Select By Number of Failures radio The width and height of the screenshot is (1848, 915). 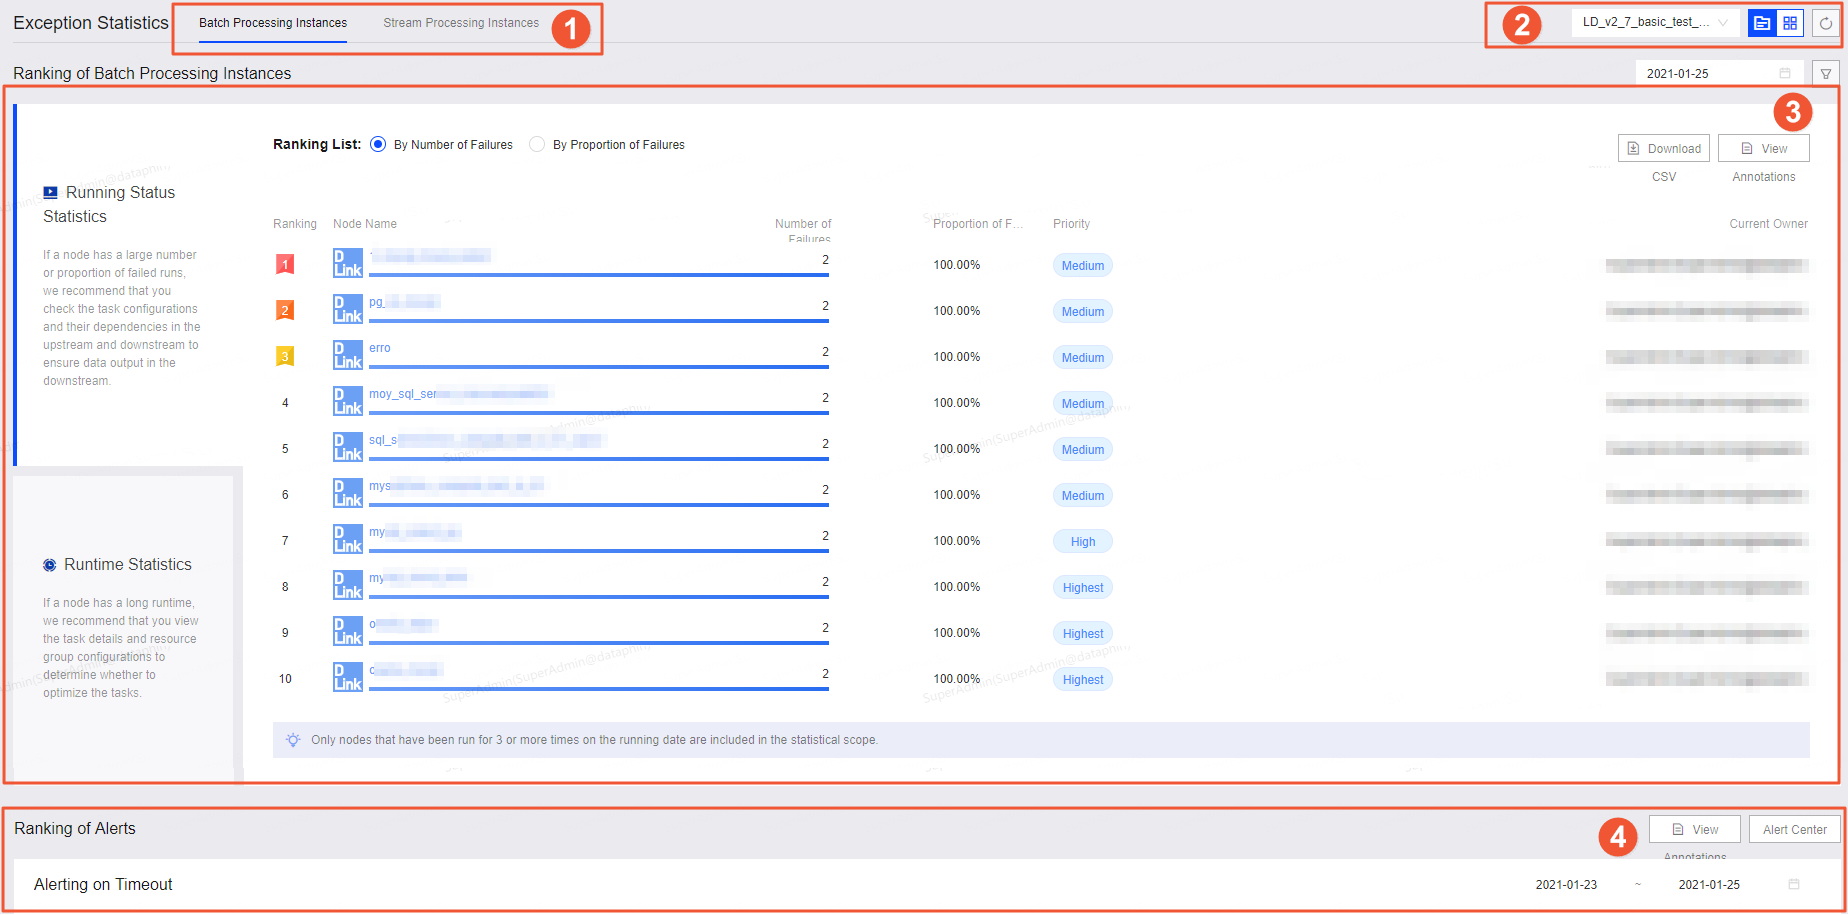(x=378, y=144)
